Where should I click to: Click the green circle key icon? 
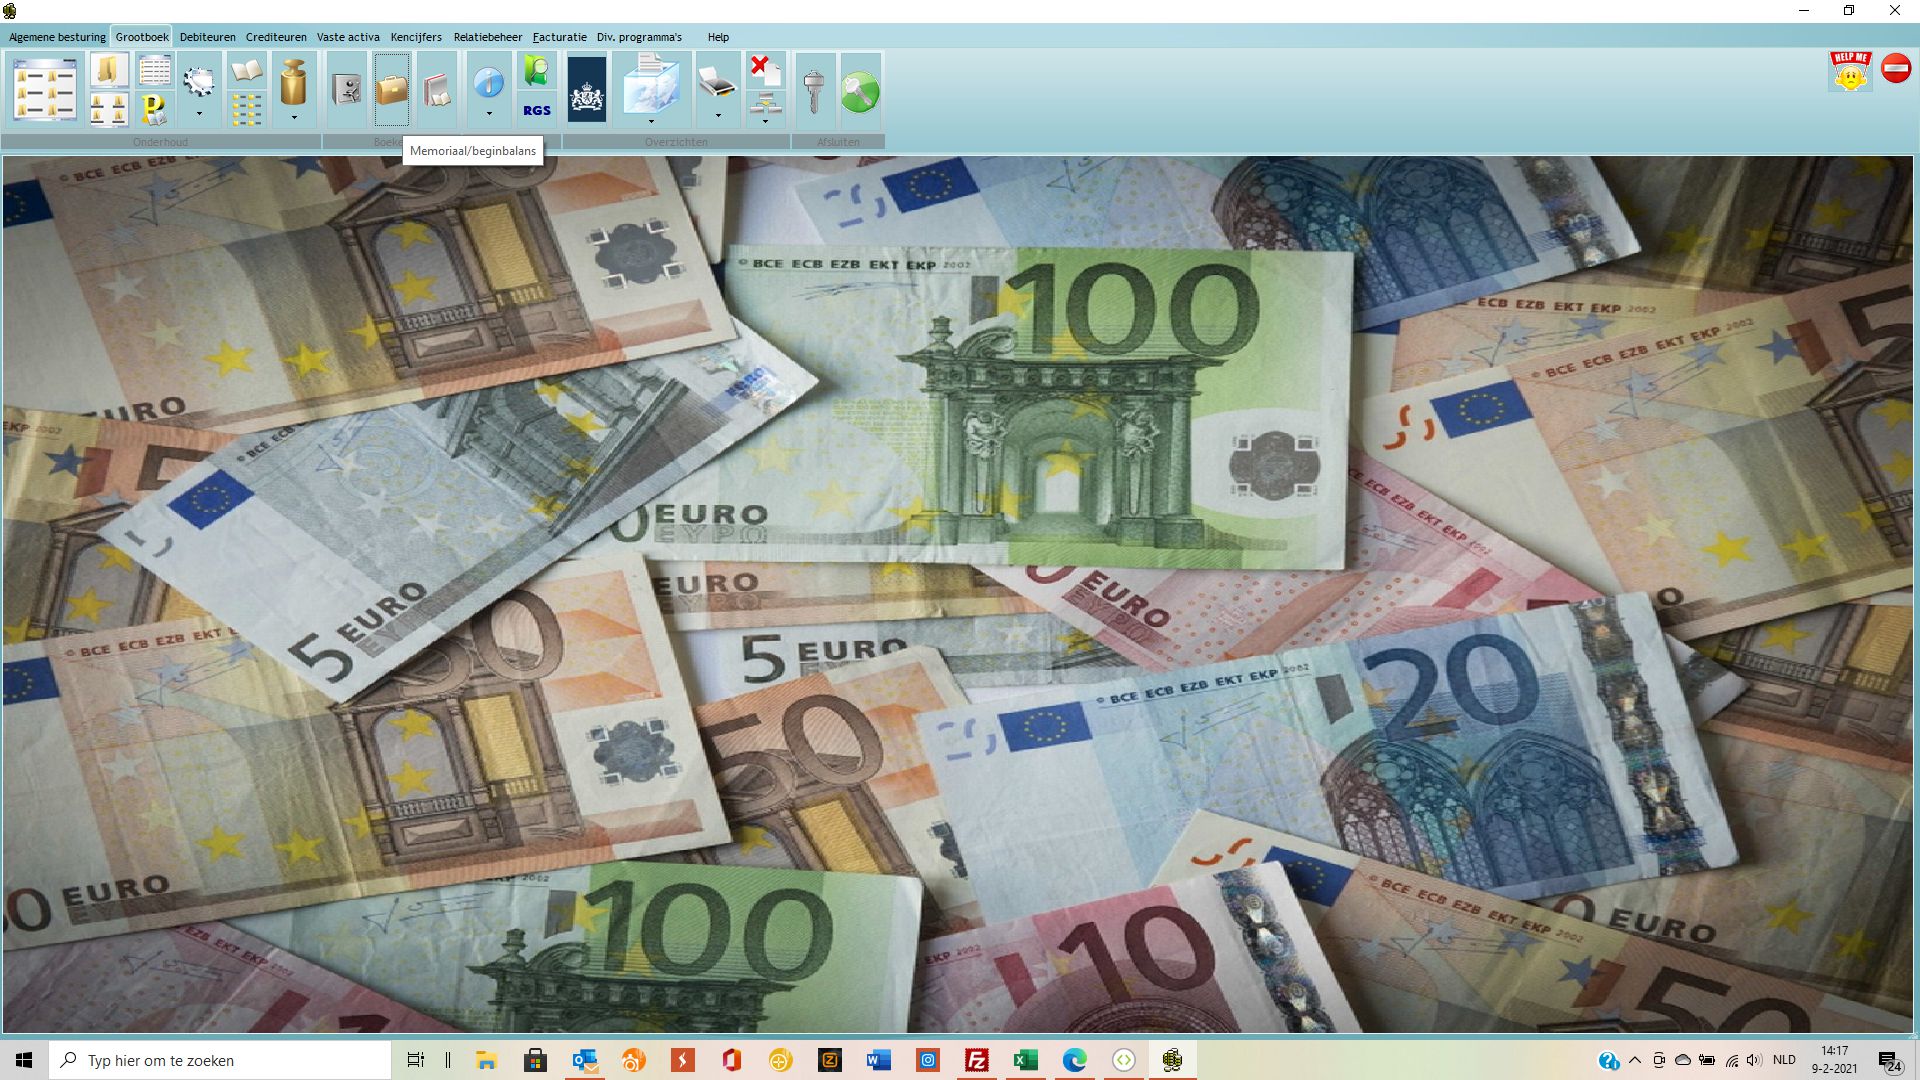pos(860,90)
